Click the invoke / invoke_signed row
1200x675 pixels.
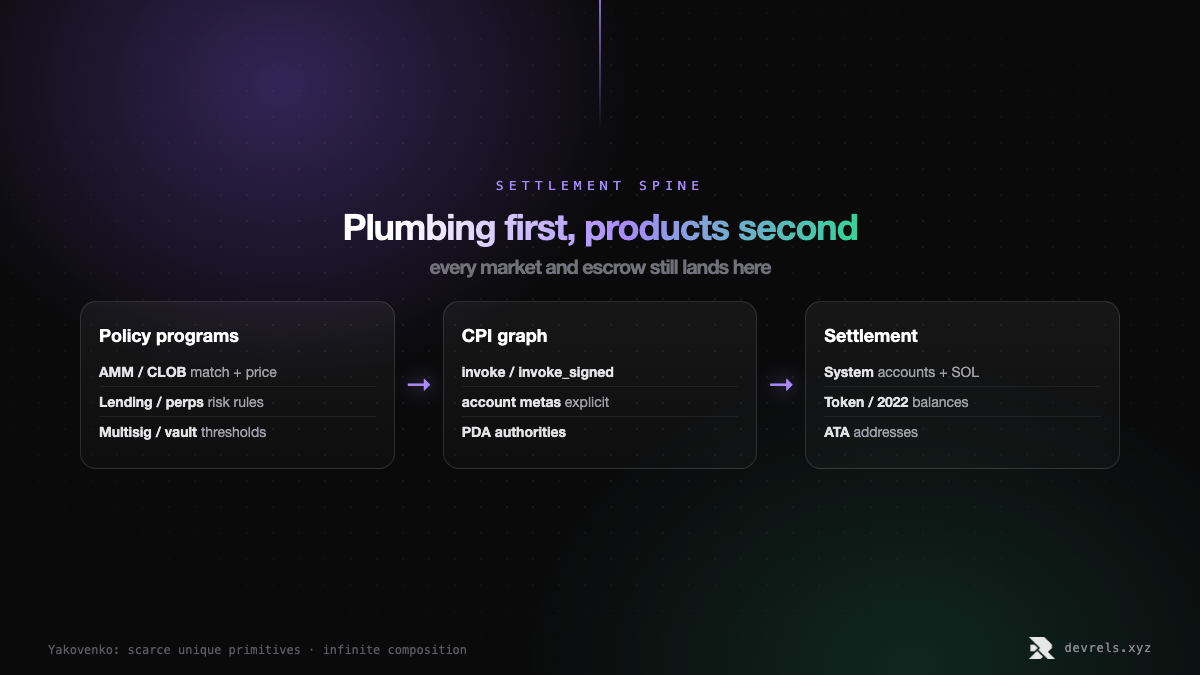point(600,372)
